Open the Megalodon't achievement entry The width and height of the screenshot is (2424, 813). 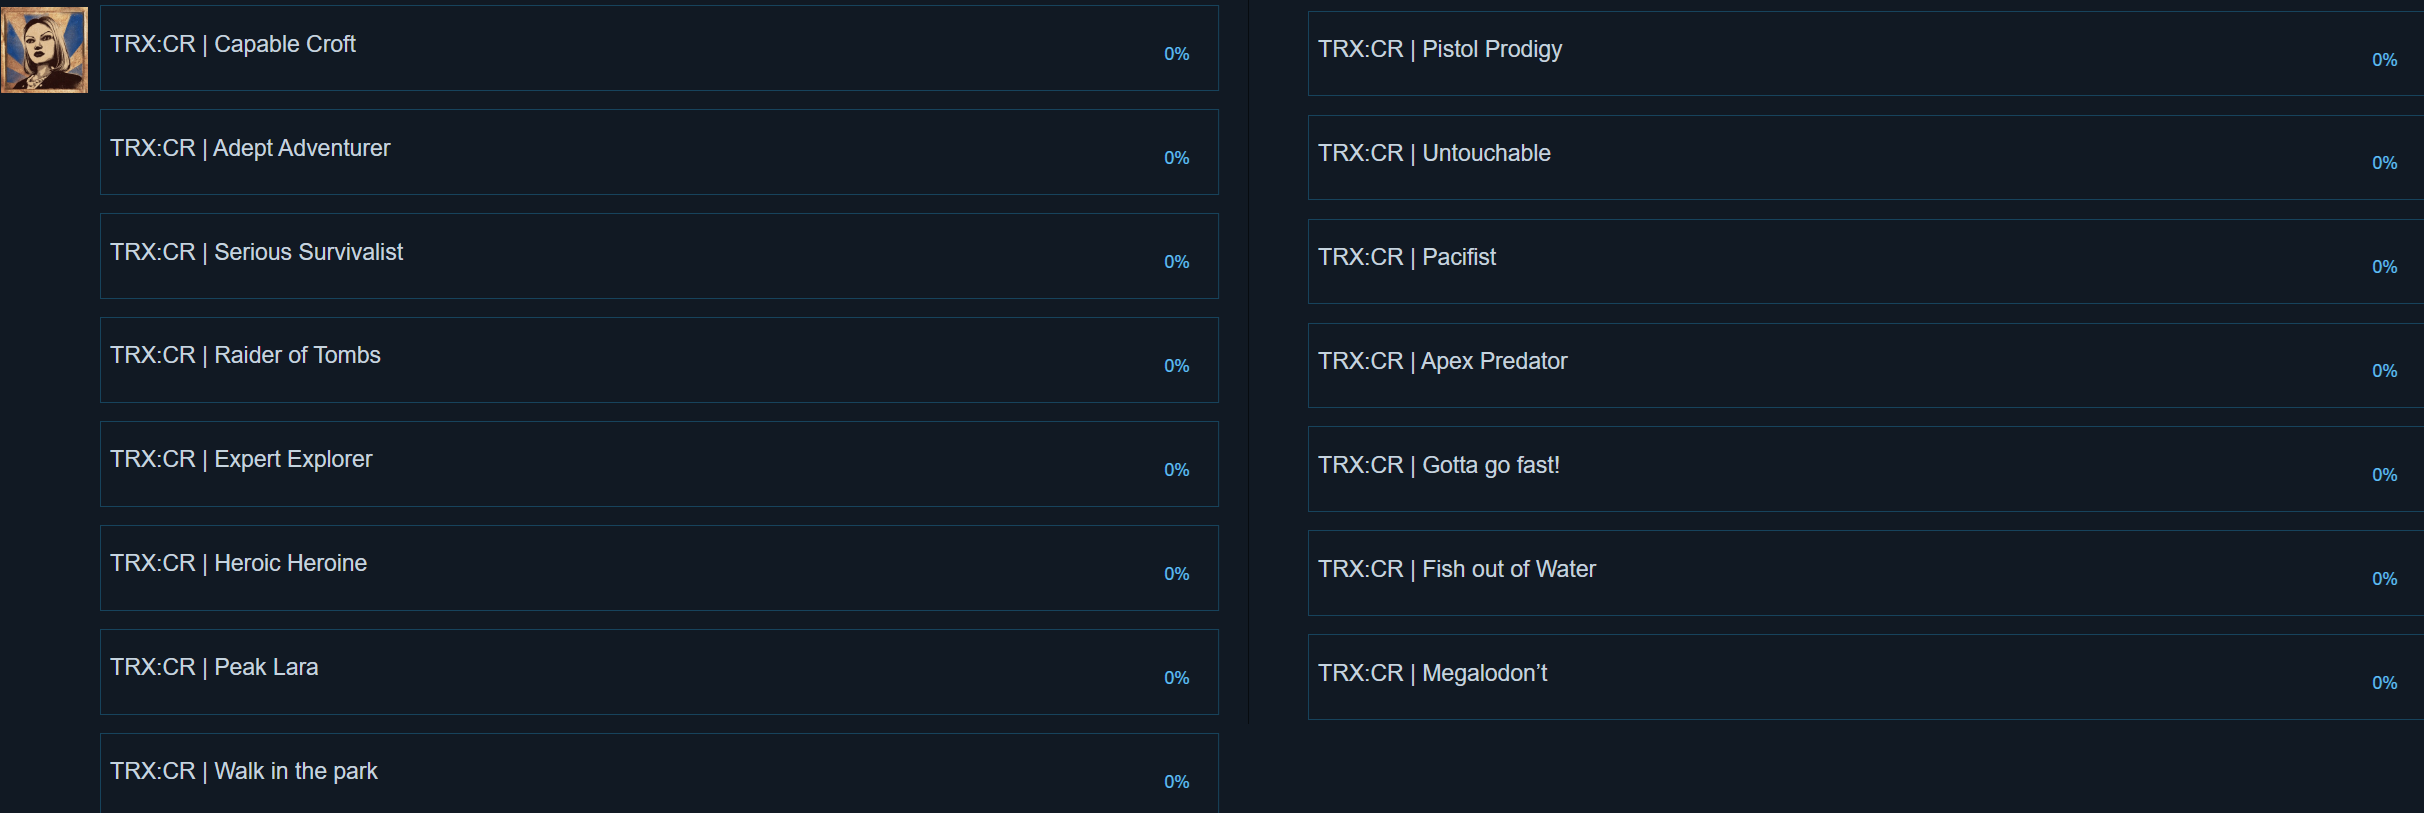tap(1432, 674)
